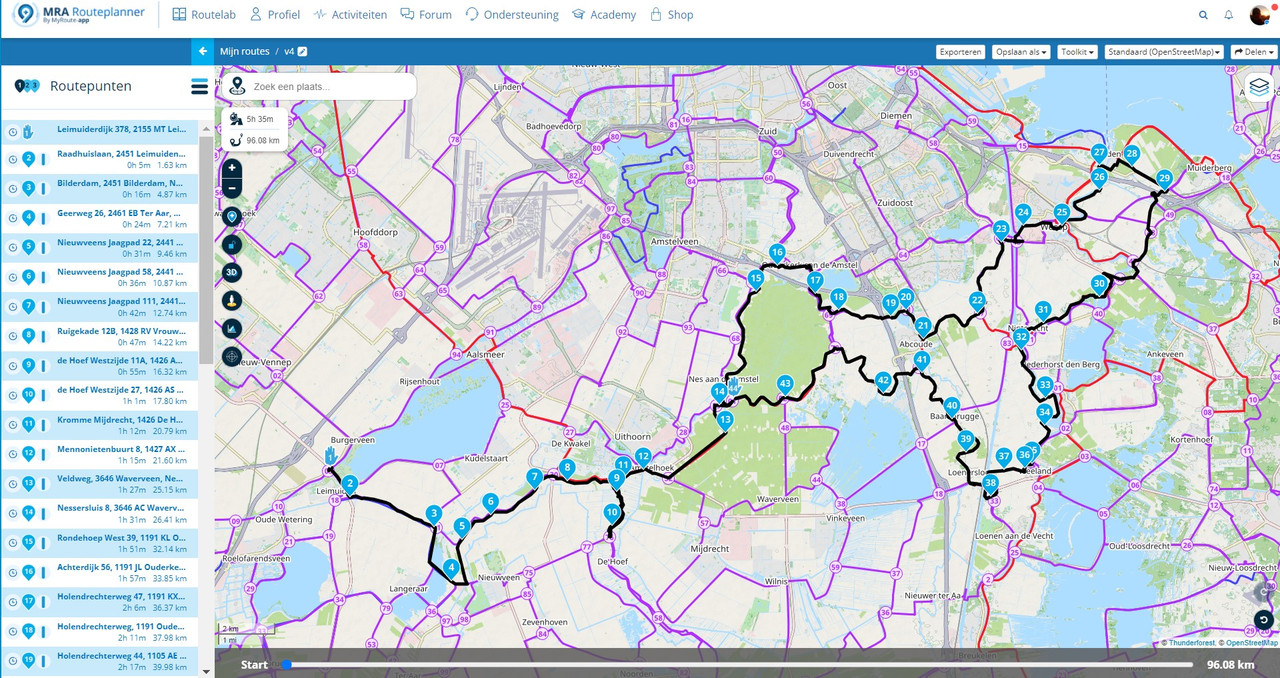Click the MRA Routeplanner logo
The width and height of the screenshot is (1280, 678).
77,14
